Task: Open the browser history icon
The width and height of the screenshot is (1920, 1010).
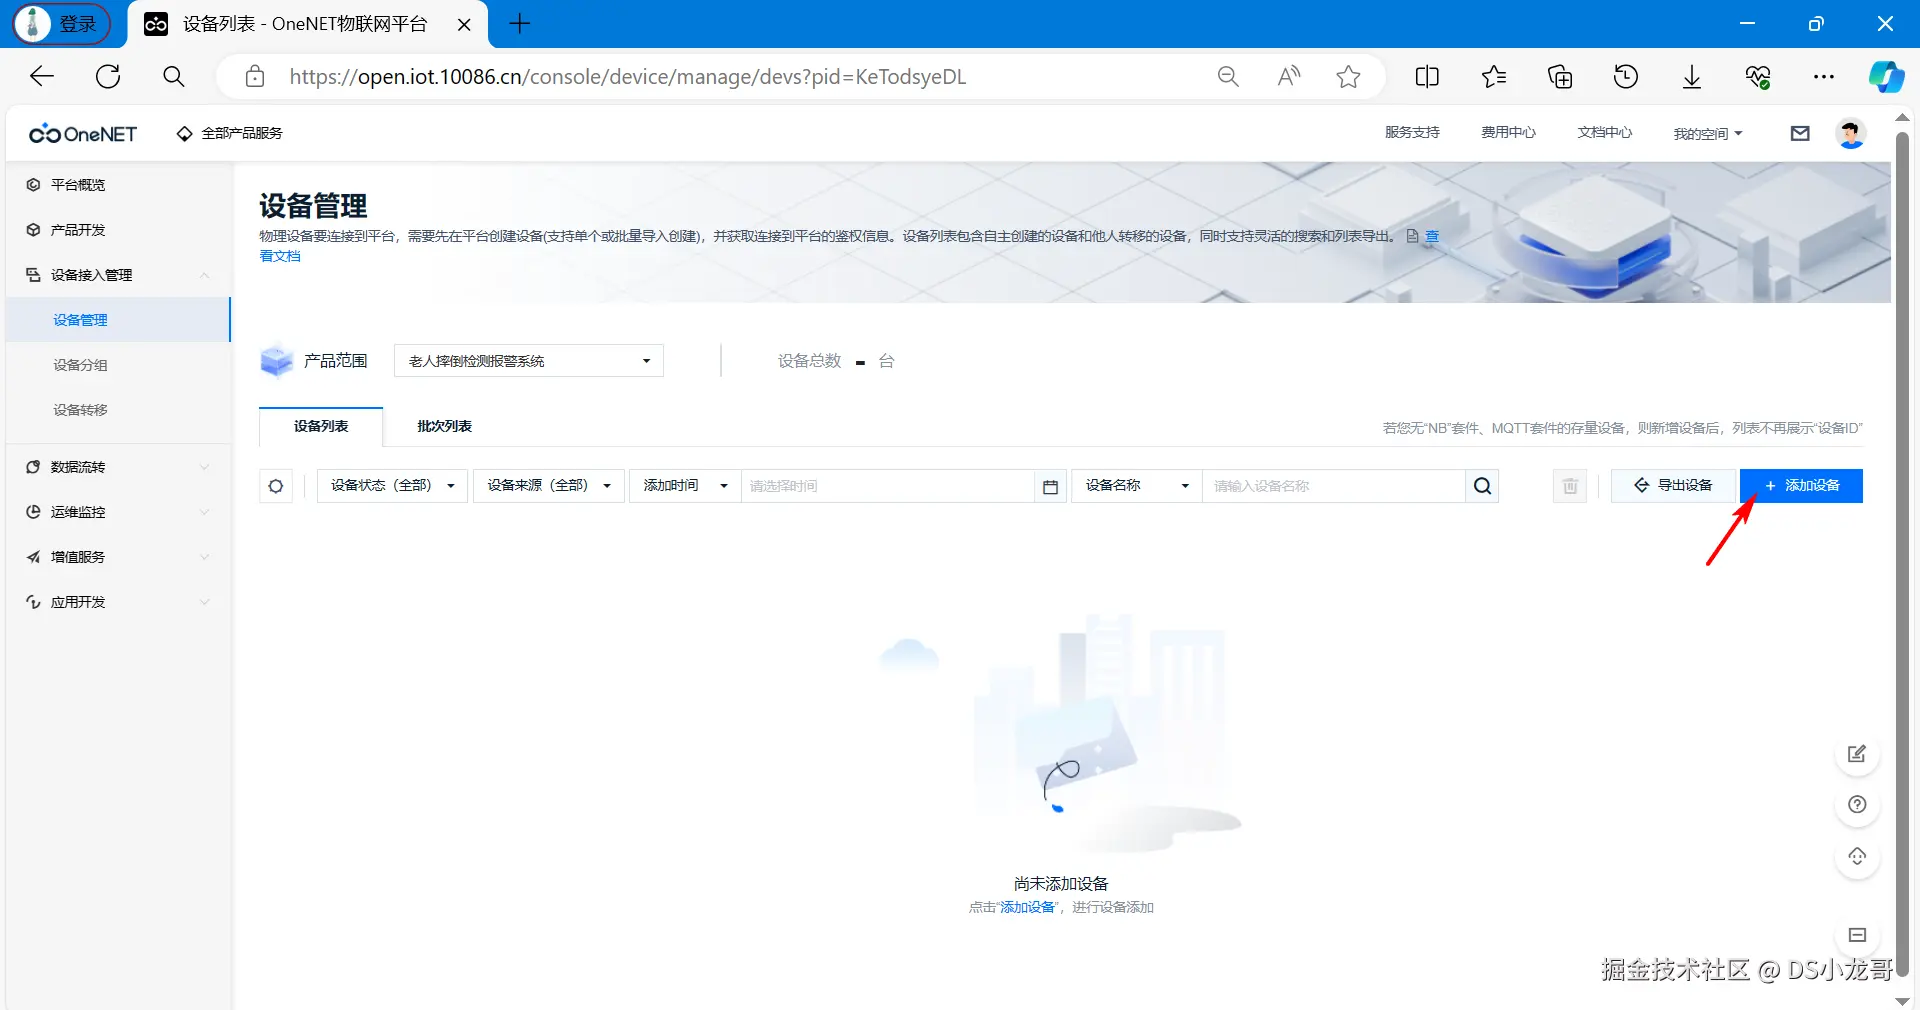Action: (x=1626, y=77)
